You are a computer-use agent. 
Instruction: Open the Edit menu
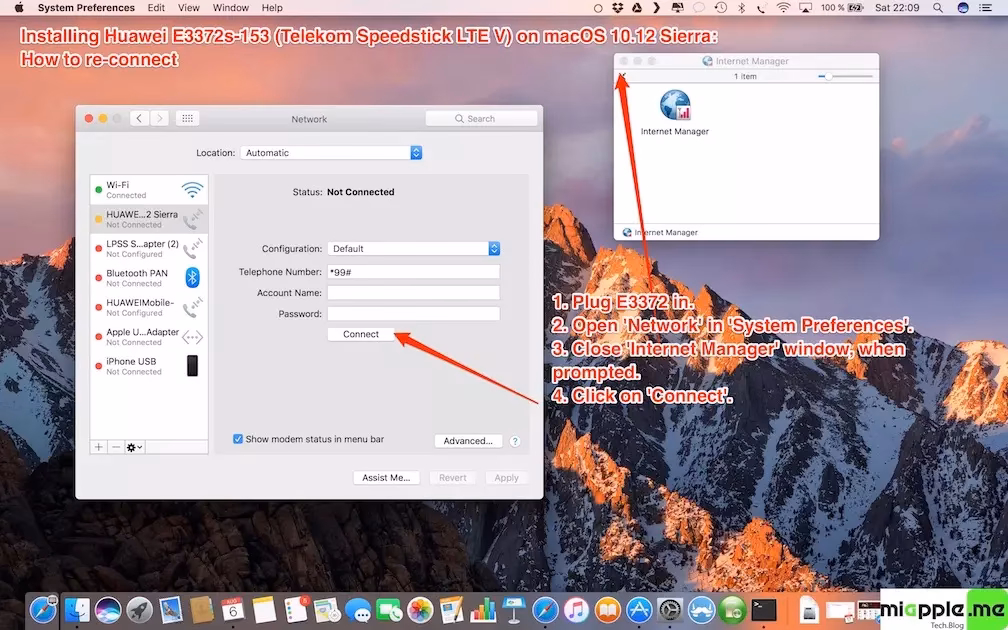156,8
